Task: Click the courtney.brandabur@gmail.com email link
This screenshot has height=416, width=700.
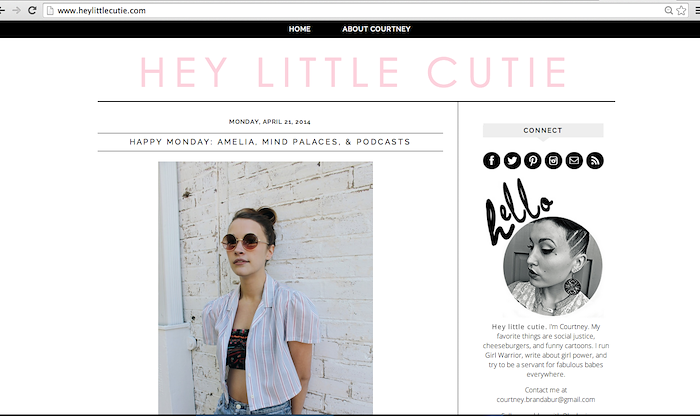Action: pos(546,399)
